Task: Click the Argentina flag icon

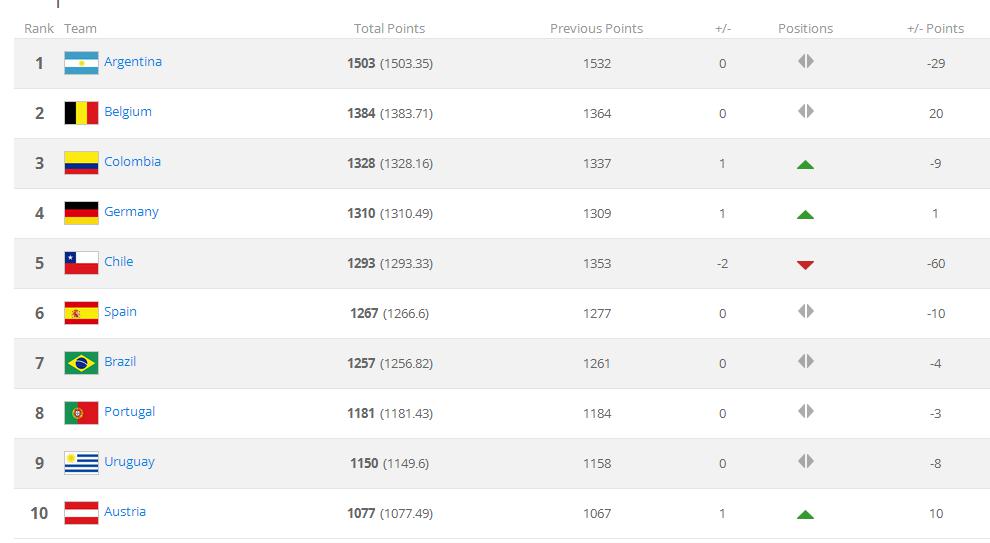Action: click(x=81, y=63)
